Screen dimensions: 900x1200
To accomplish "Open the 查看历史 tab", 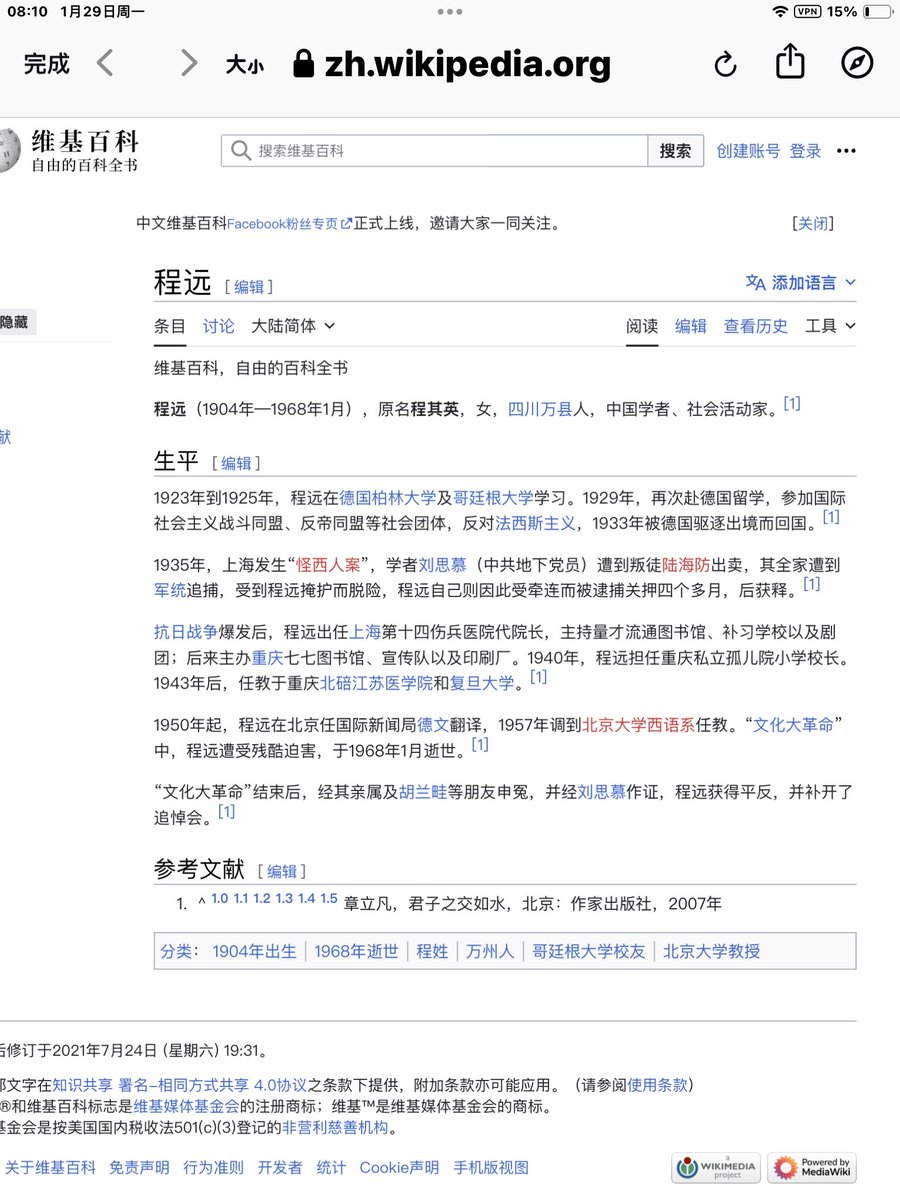I will click(756, 326).
